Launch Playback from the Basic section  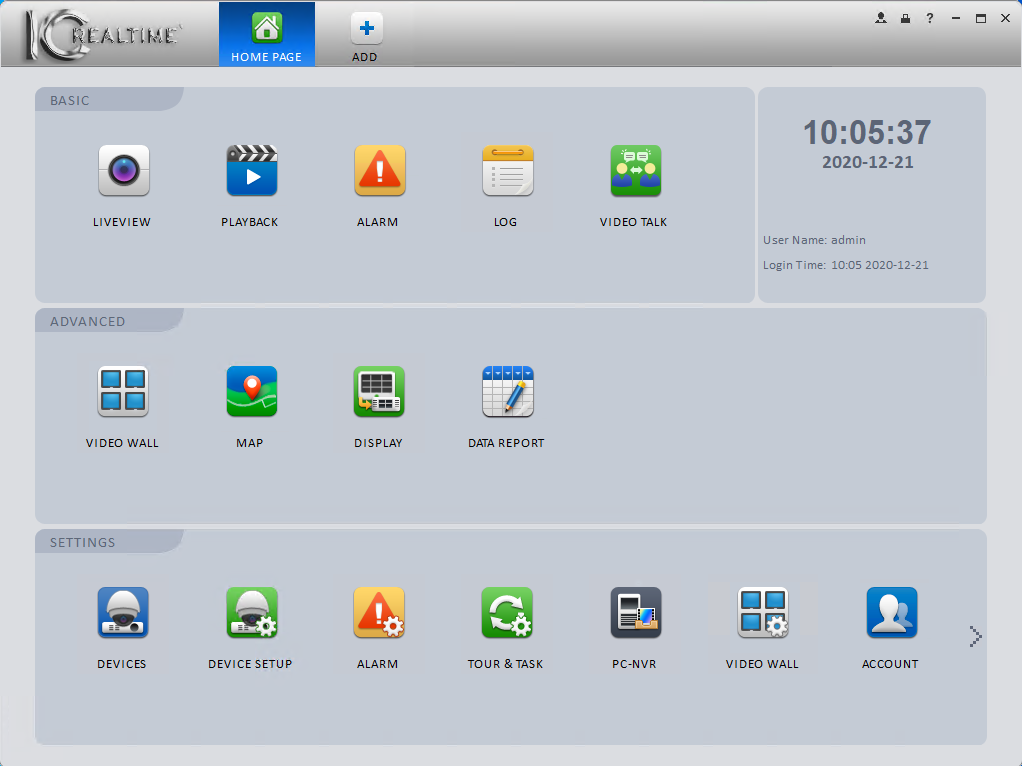click(x=252, y=171)
